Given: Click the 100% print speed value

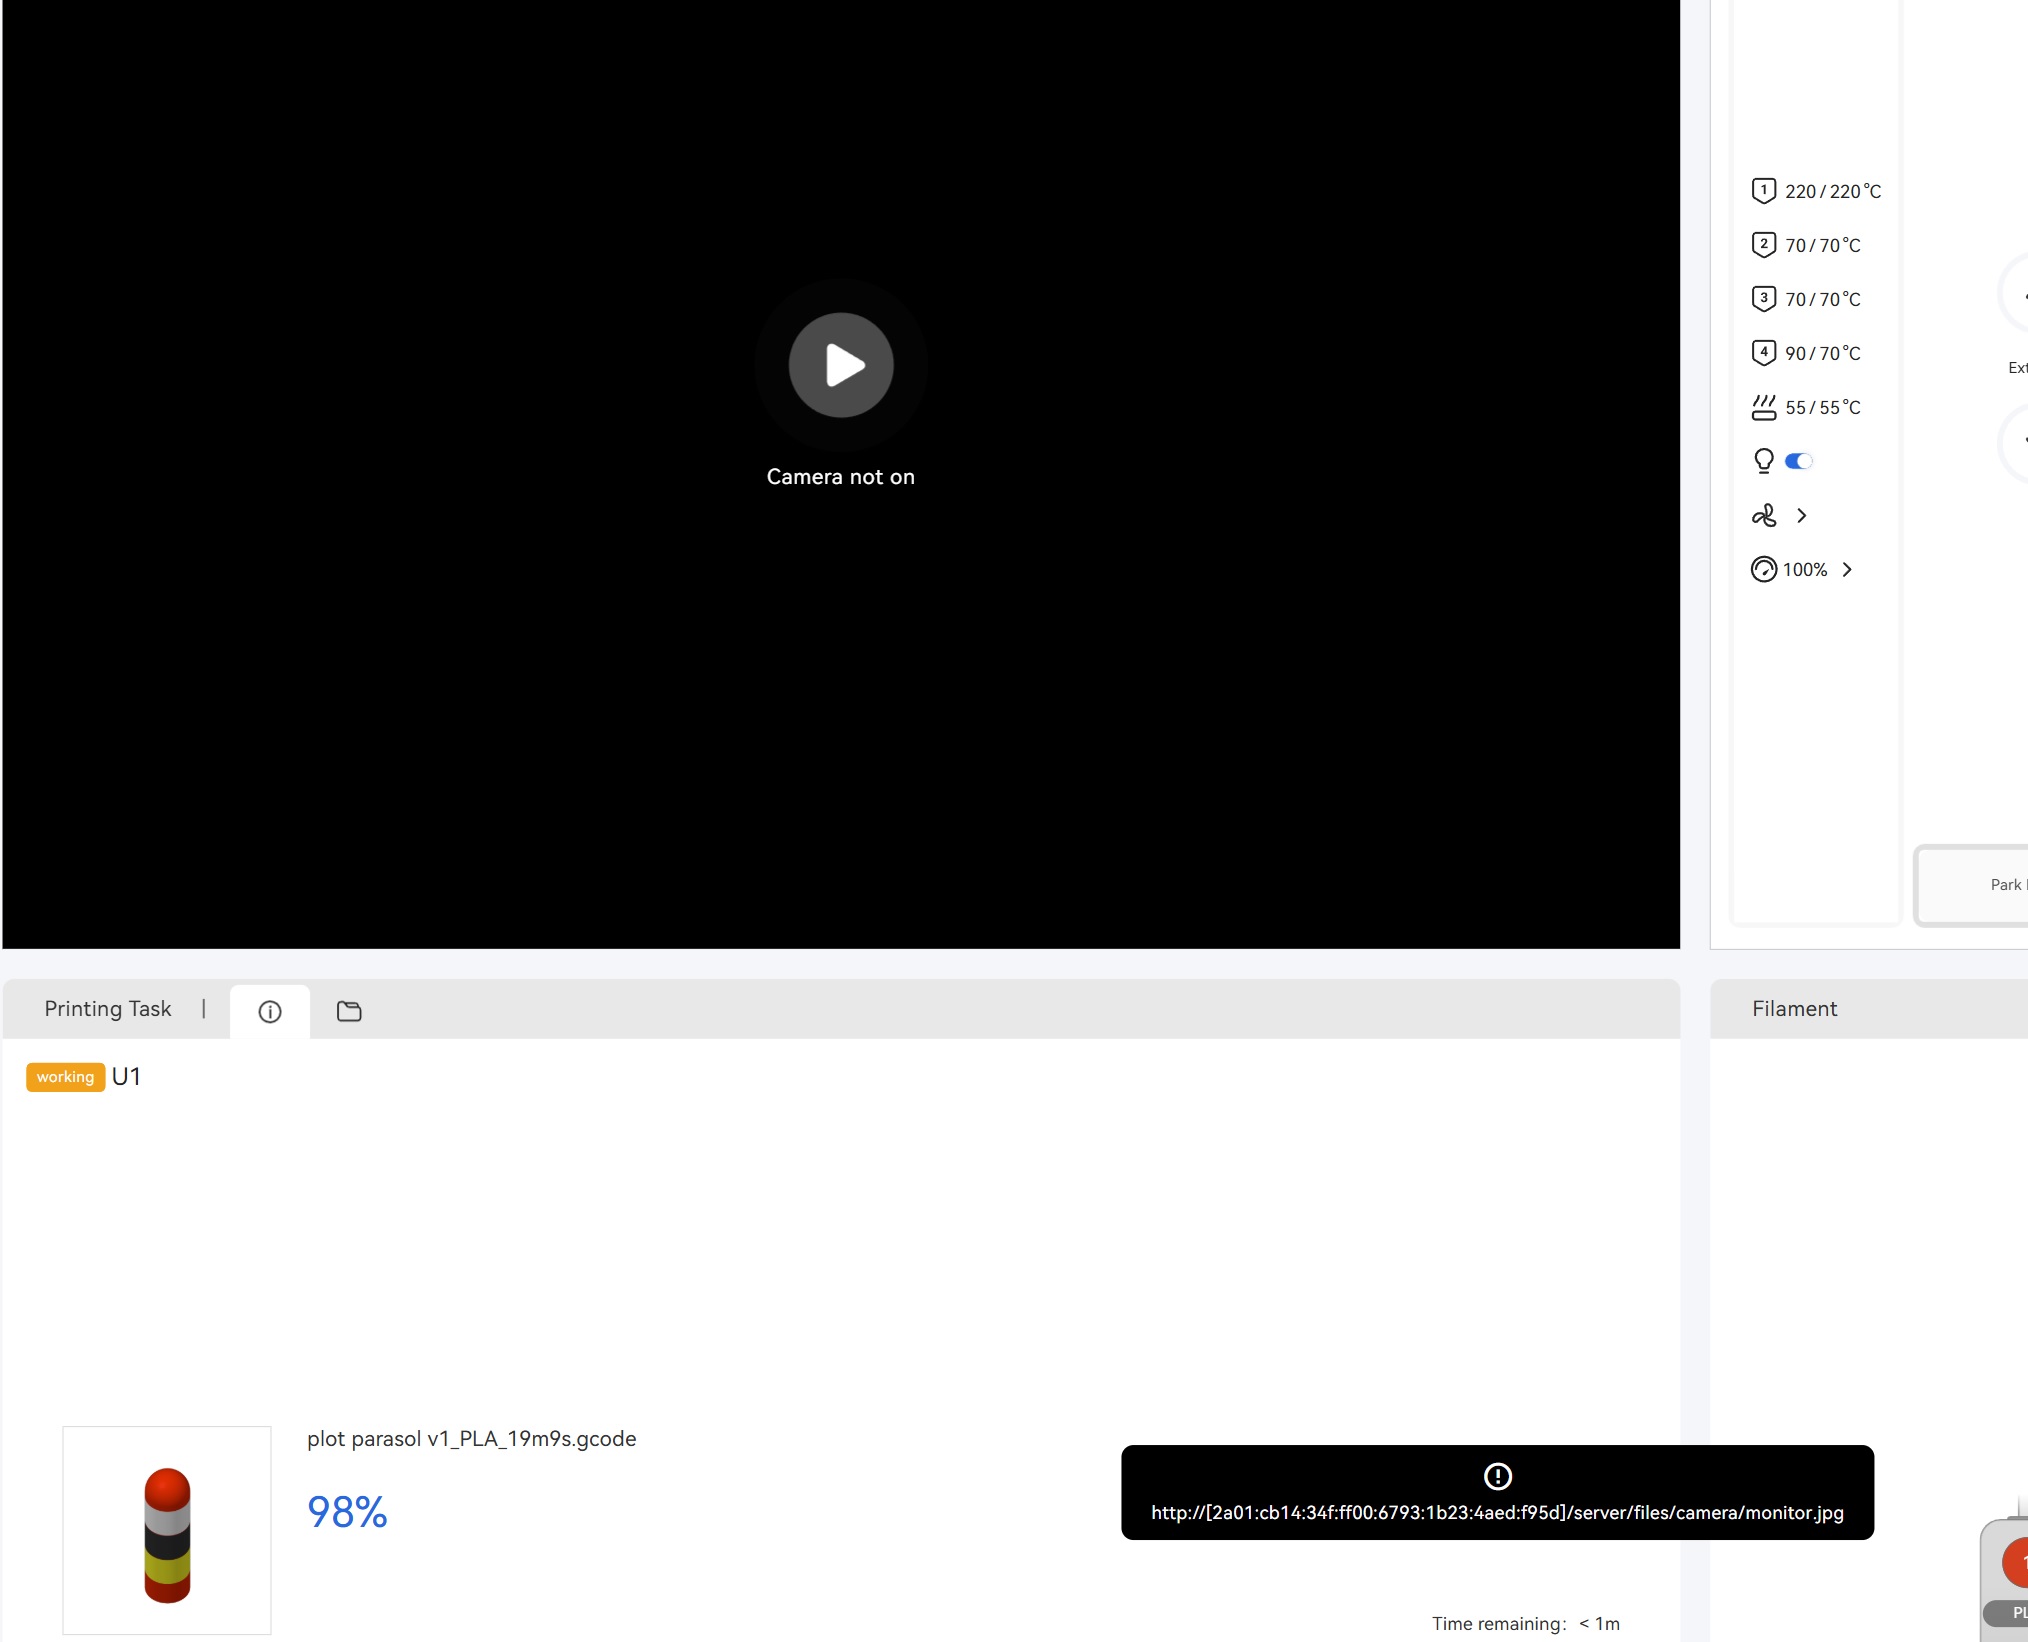Looking at the screenshot, I should pyautogui.click(x=1804, y=569).
